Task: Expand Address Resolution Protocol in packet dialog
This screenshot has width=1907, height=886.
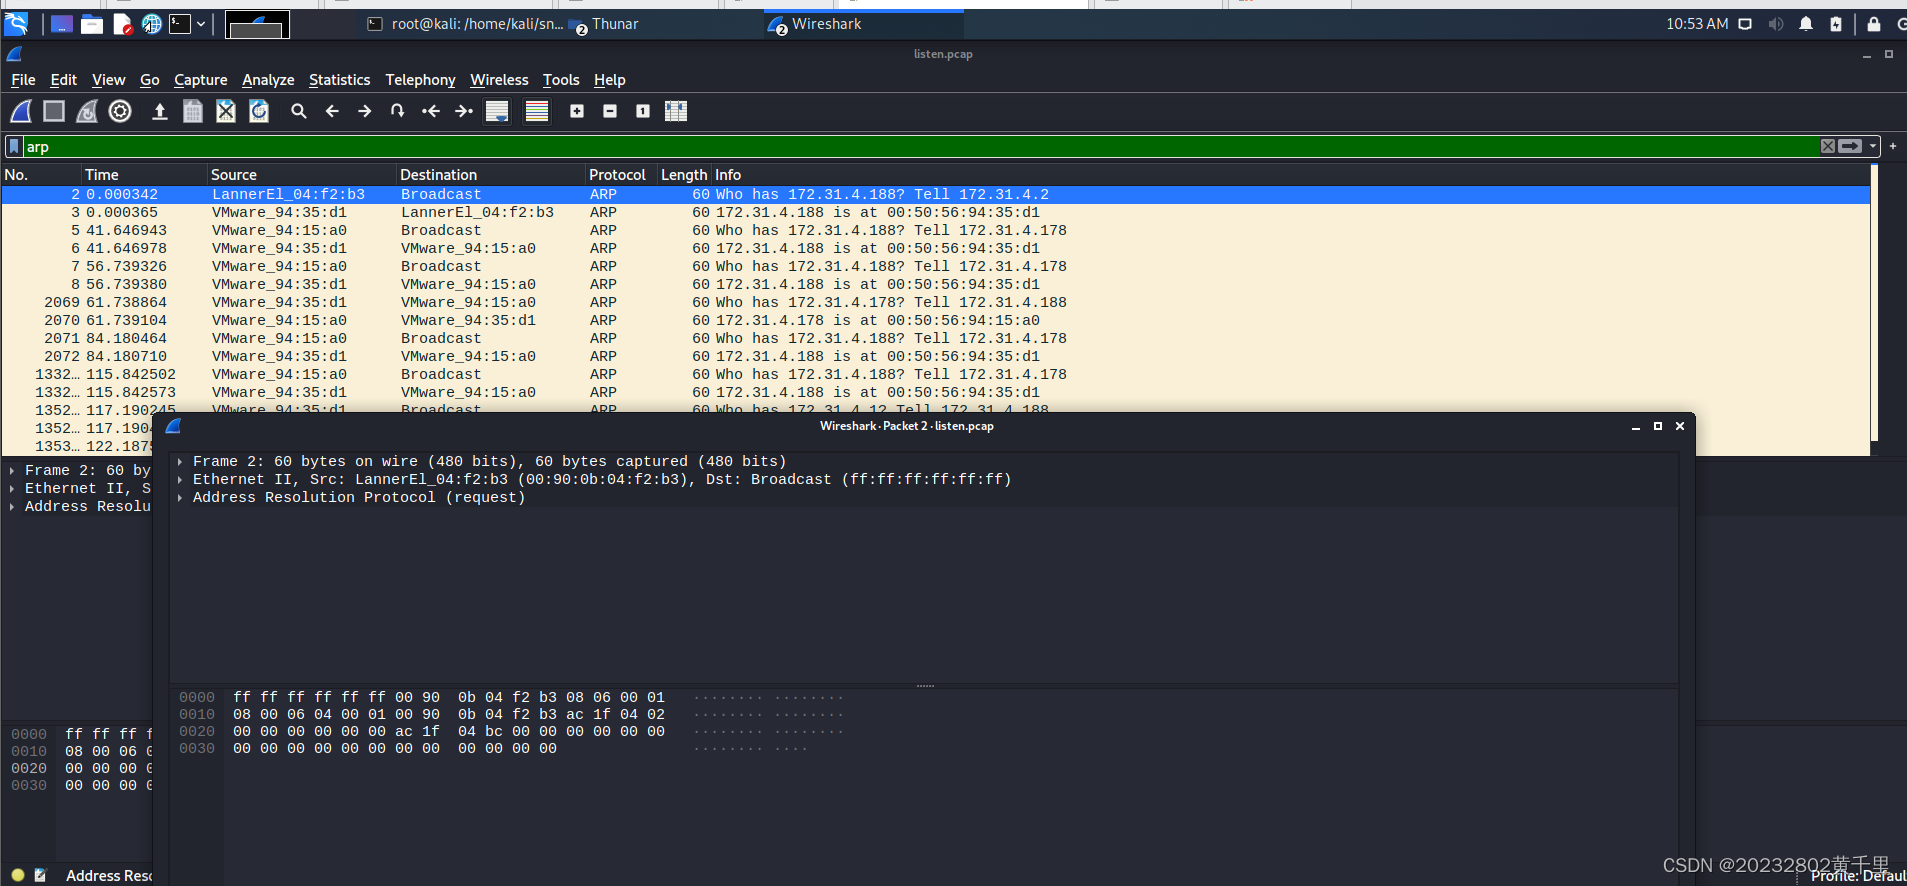Action: (180, 498)
